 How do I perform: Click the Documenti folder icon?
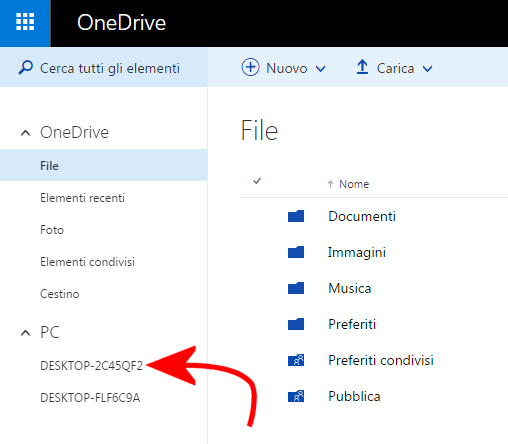tap(296, 216)
